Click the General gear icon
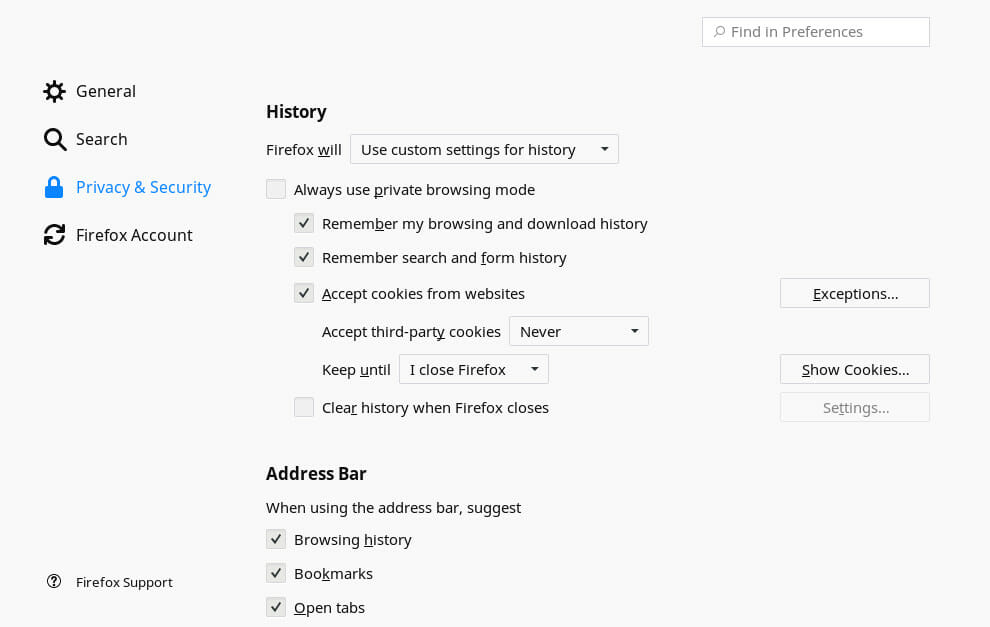This screenshot has height=627, width=990. [x=54, y=92]
